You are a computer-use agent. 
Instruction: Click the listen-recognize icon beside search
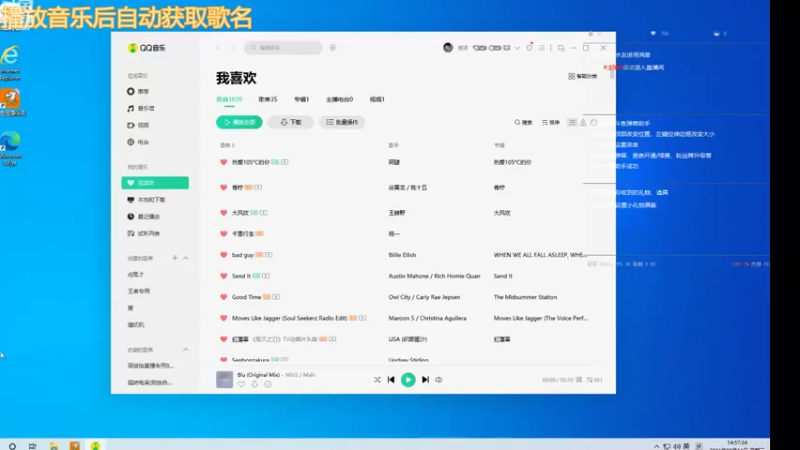click(333, 47)
